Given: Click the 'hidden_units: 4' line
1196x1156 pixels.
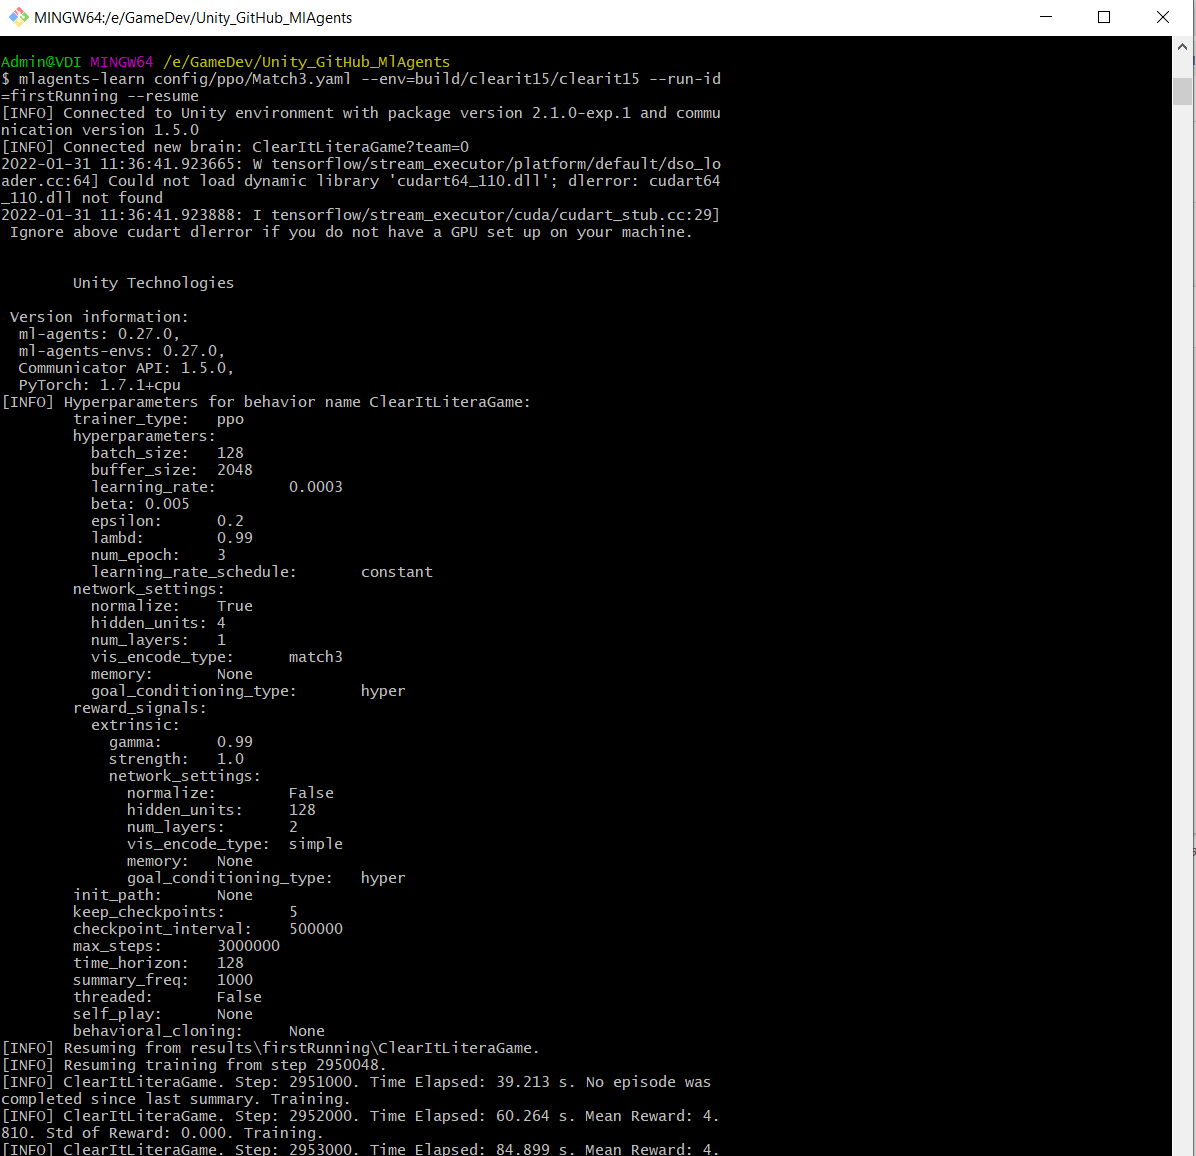Looking at the screenshot, I should coord(158,623).
